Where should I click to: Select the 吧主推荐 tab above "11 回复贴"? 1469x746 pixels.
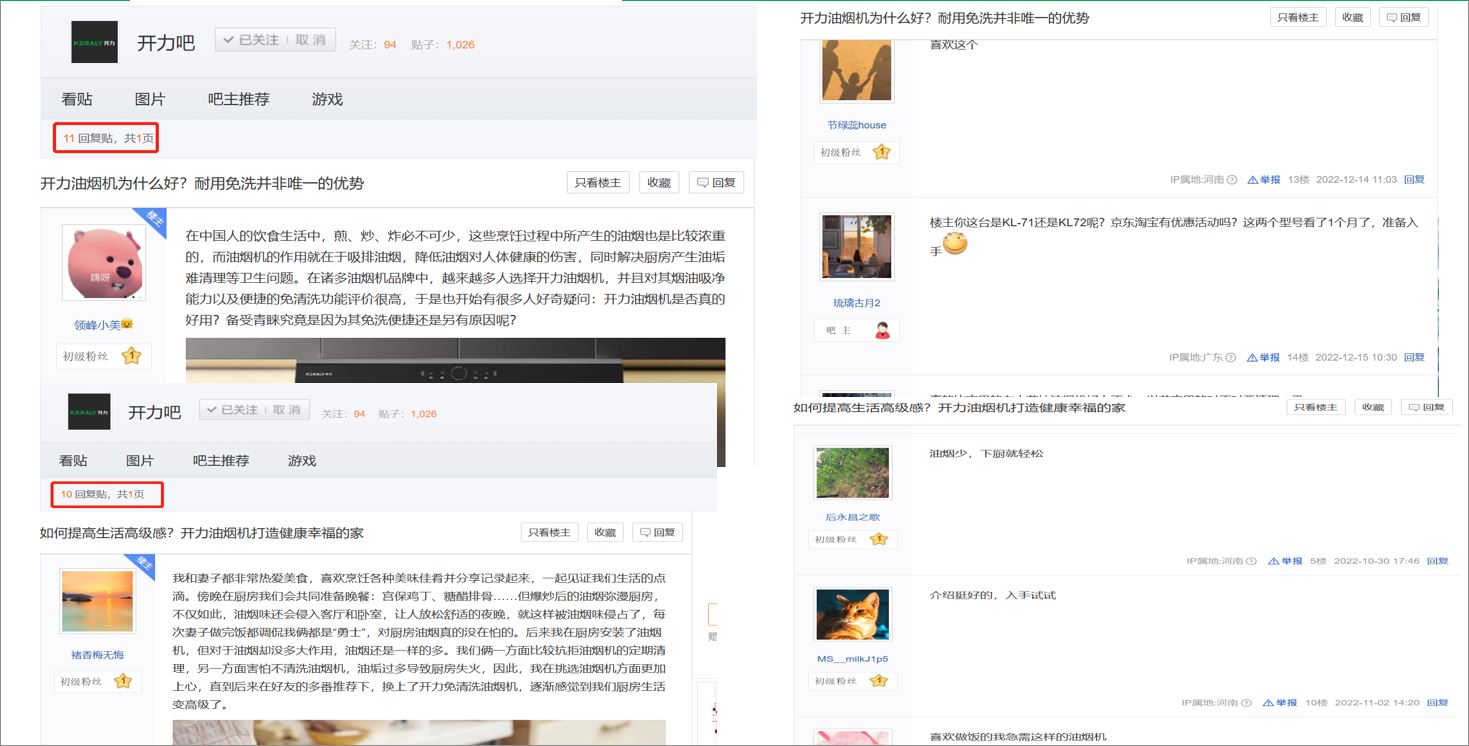click(238, 99)
